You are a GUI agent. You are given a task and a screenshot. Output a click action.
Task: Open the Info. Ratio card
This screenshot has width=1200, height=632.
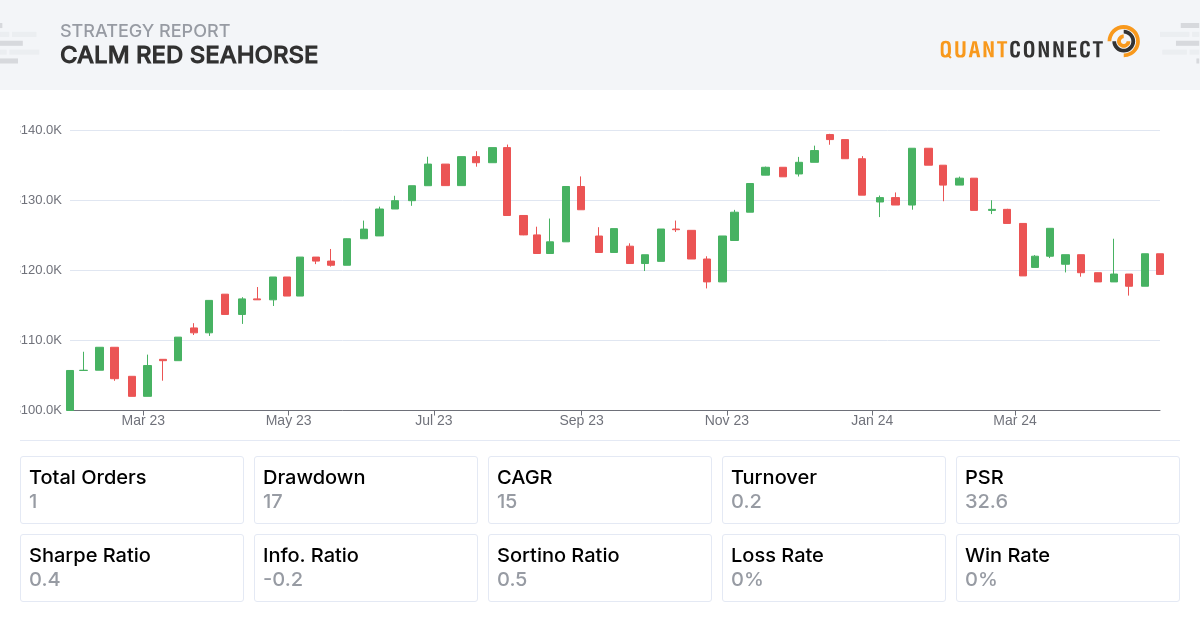tap(366, 568)
